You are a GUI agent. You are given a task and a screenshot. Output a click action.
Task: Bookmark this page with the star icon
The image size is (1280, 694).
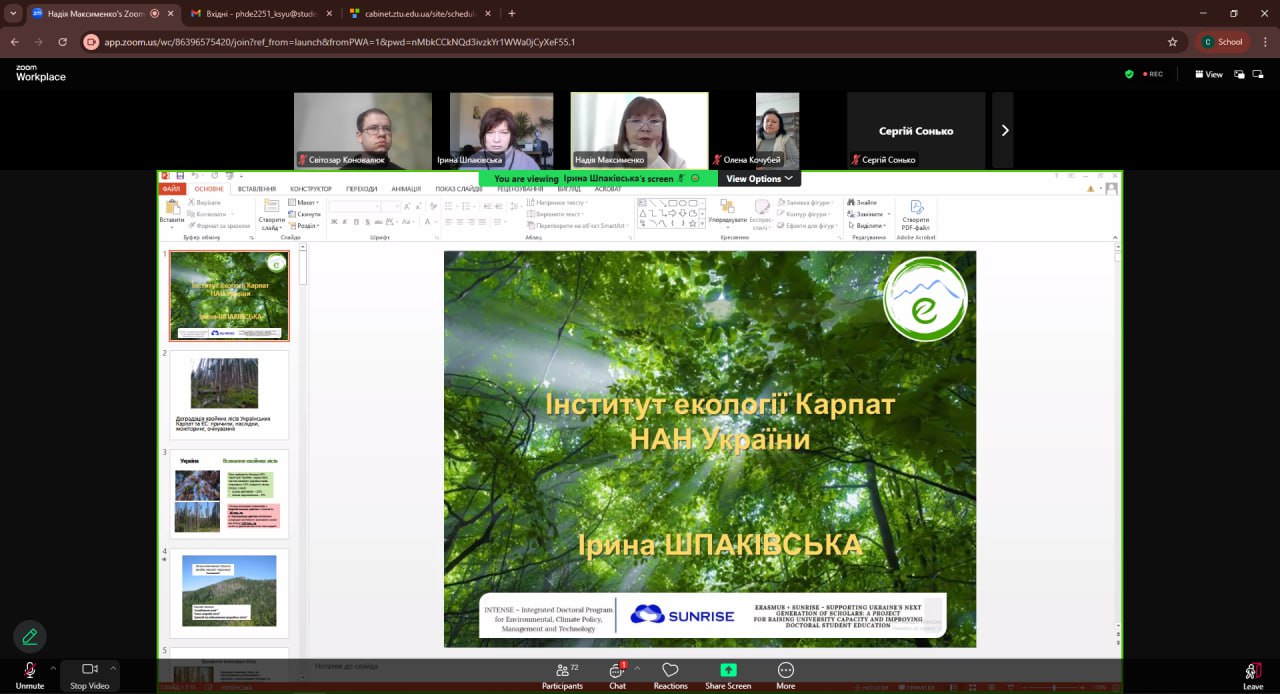[1172, 42]
